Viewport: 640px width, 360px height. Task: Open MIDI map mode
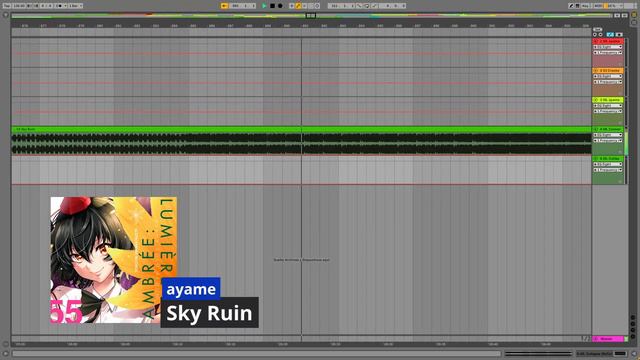click(598, 6)
